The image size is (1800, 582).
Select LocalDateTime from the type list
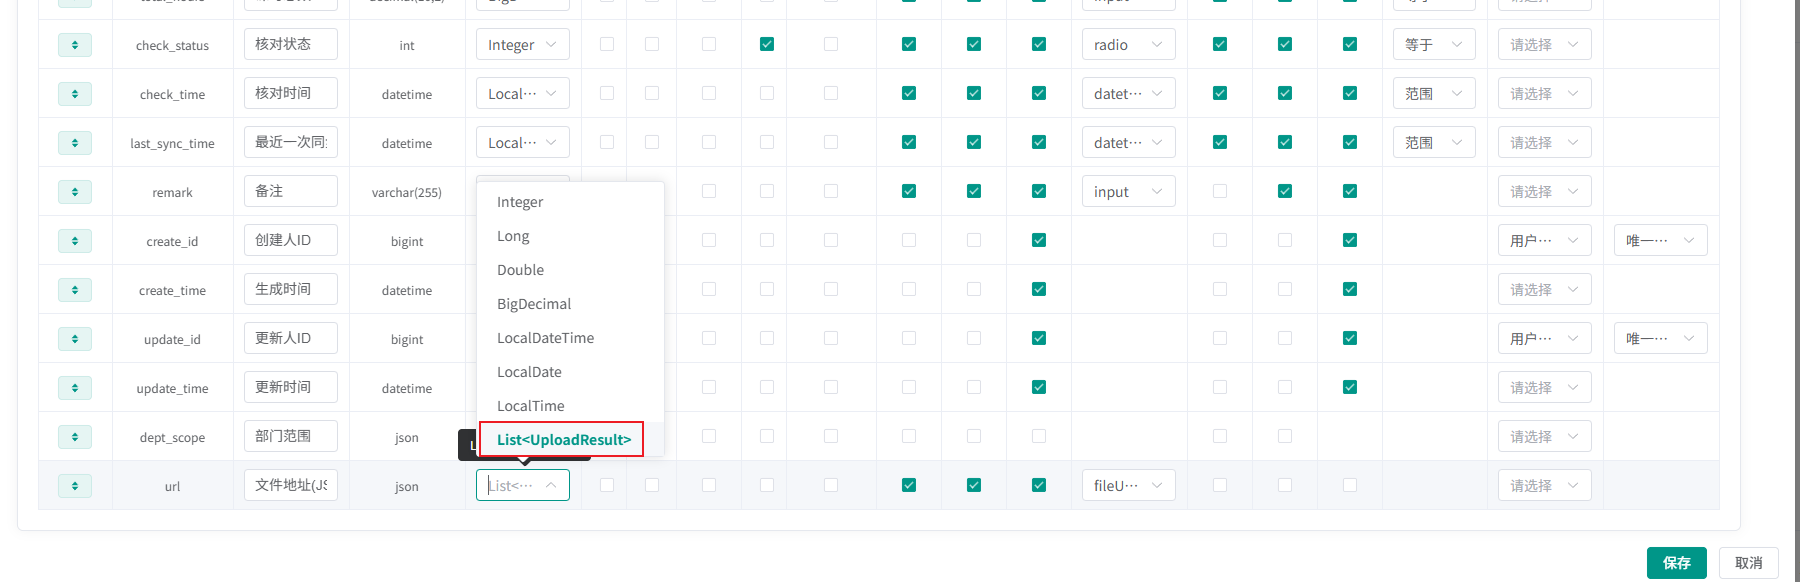545,338
